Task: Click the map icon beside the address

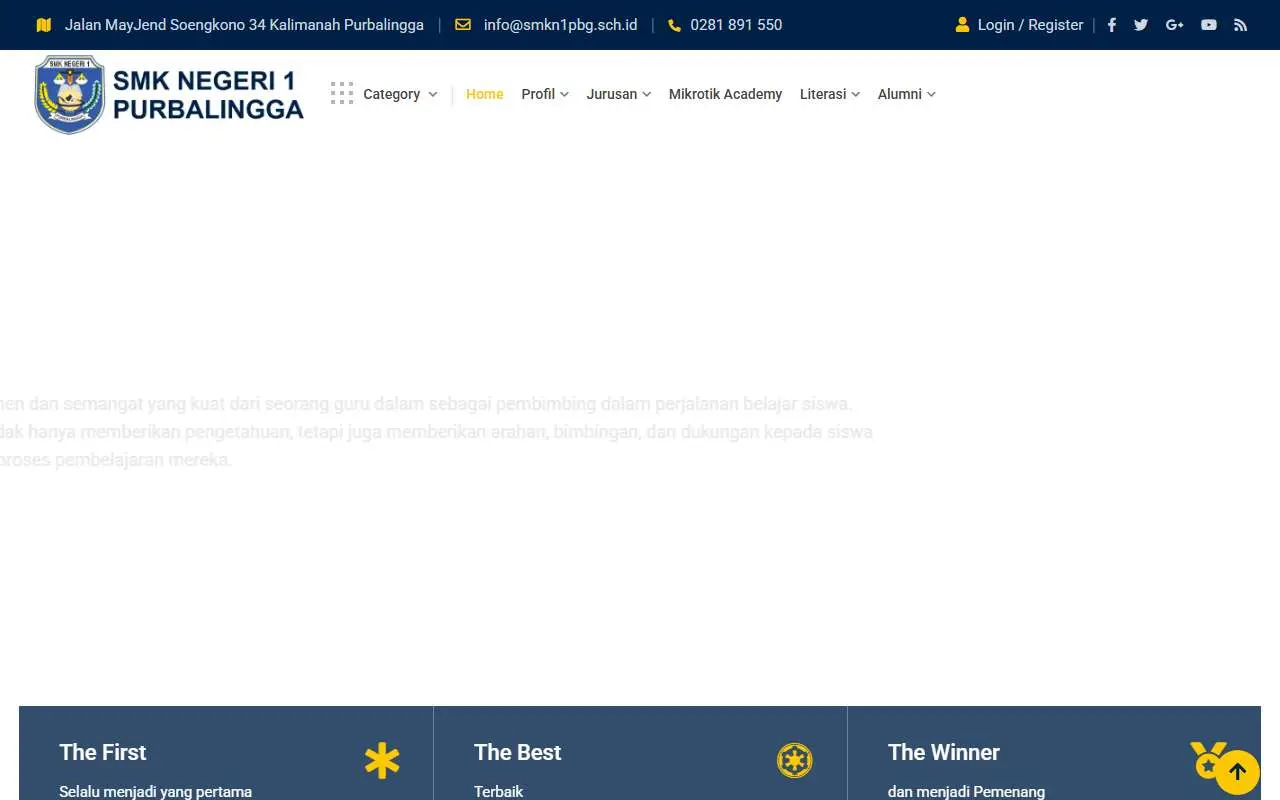Action: click(x=43, y=25)
